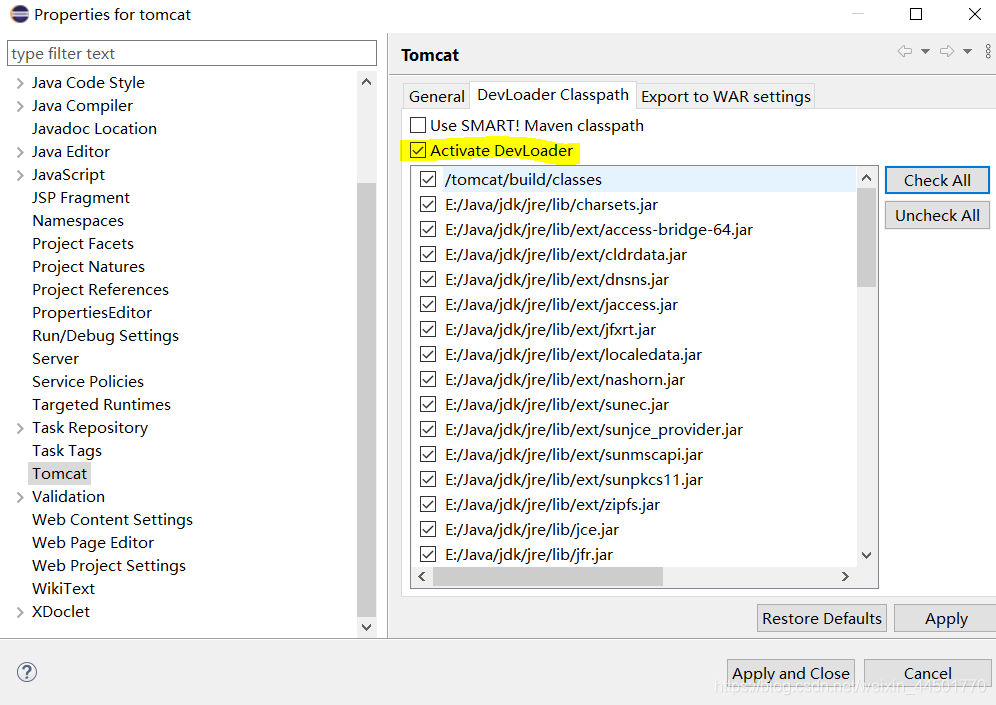
Task: Click the Apply button
Action: point(946,618)
